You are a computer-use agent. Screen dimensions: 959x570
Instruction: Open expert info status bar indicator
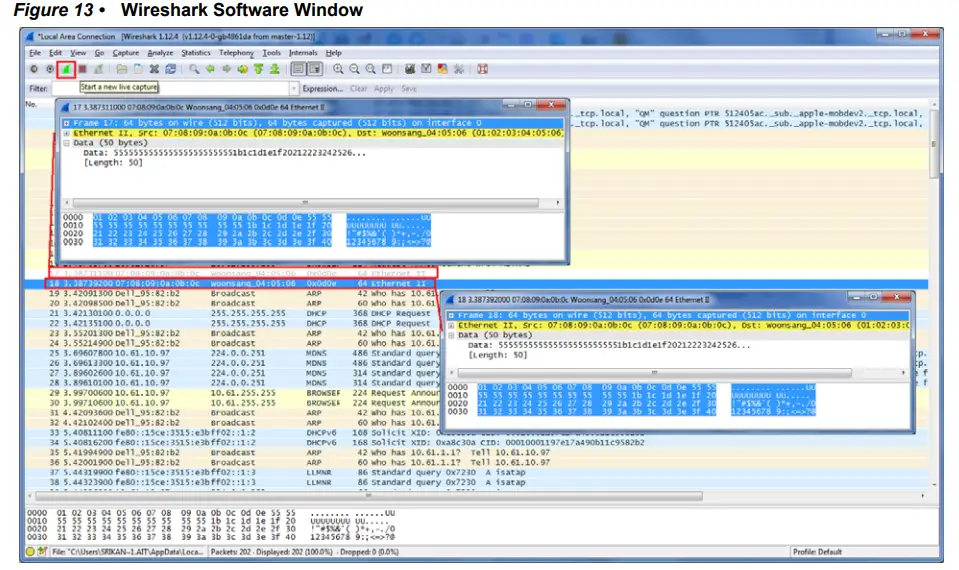point(31,552)
